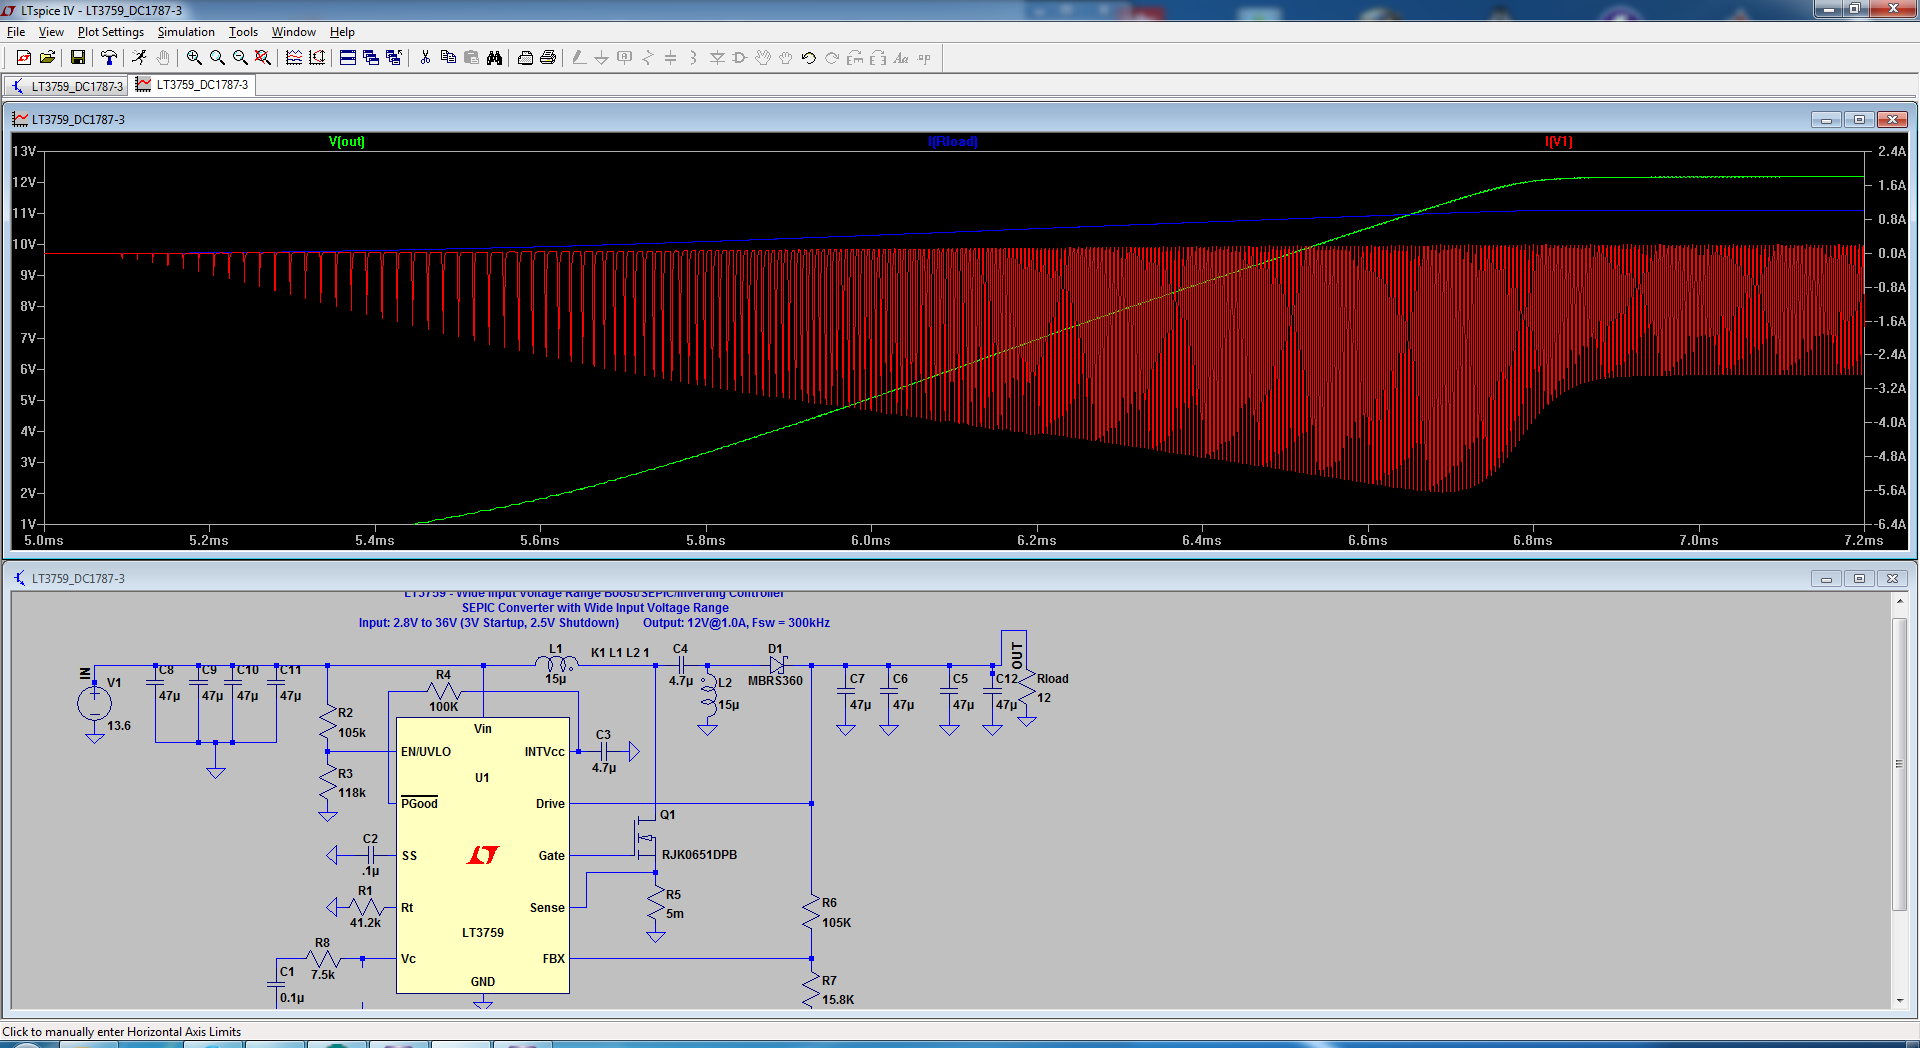Select the Pan magnifier tool
The image size is (1920, 1048).
coord(217,58)
